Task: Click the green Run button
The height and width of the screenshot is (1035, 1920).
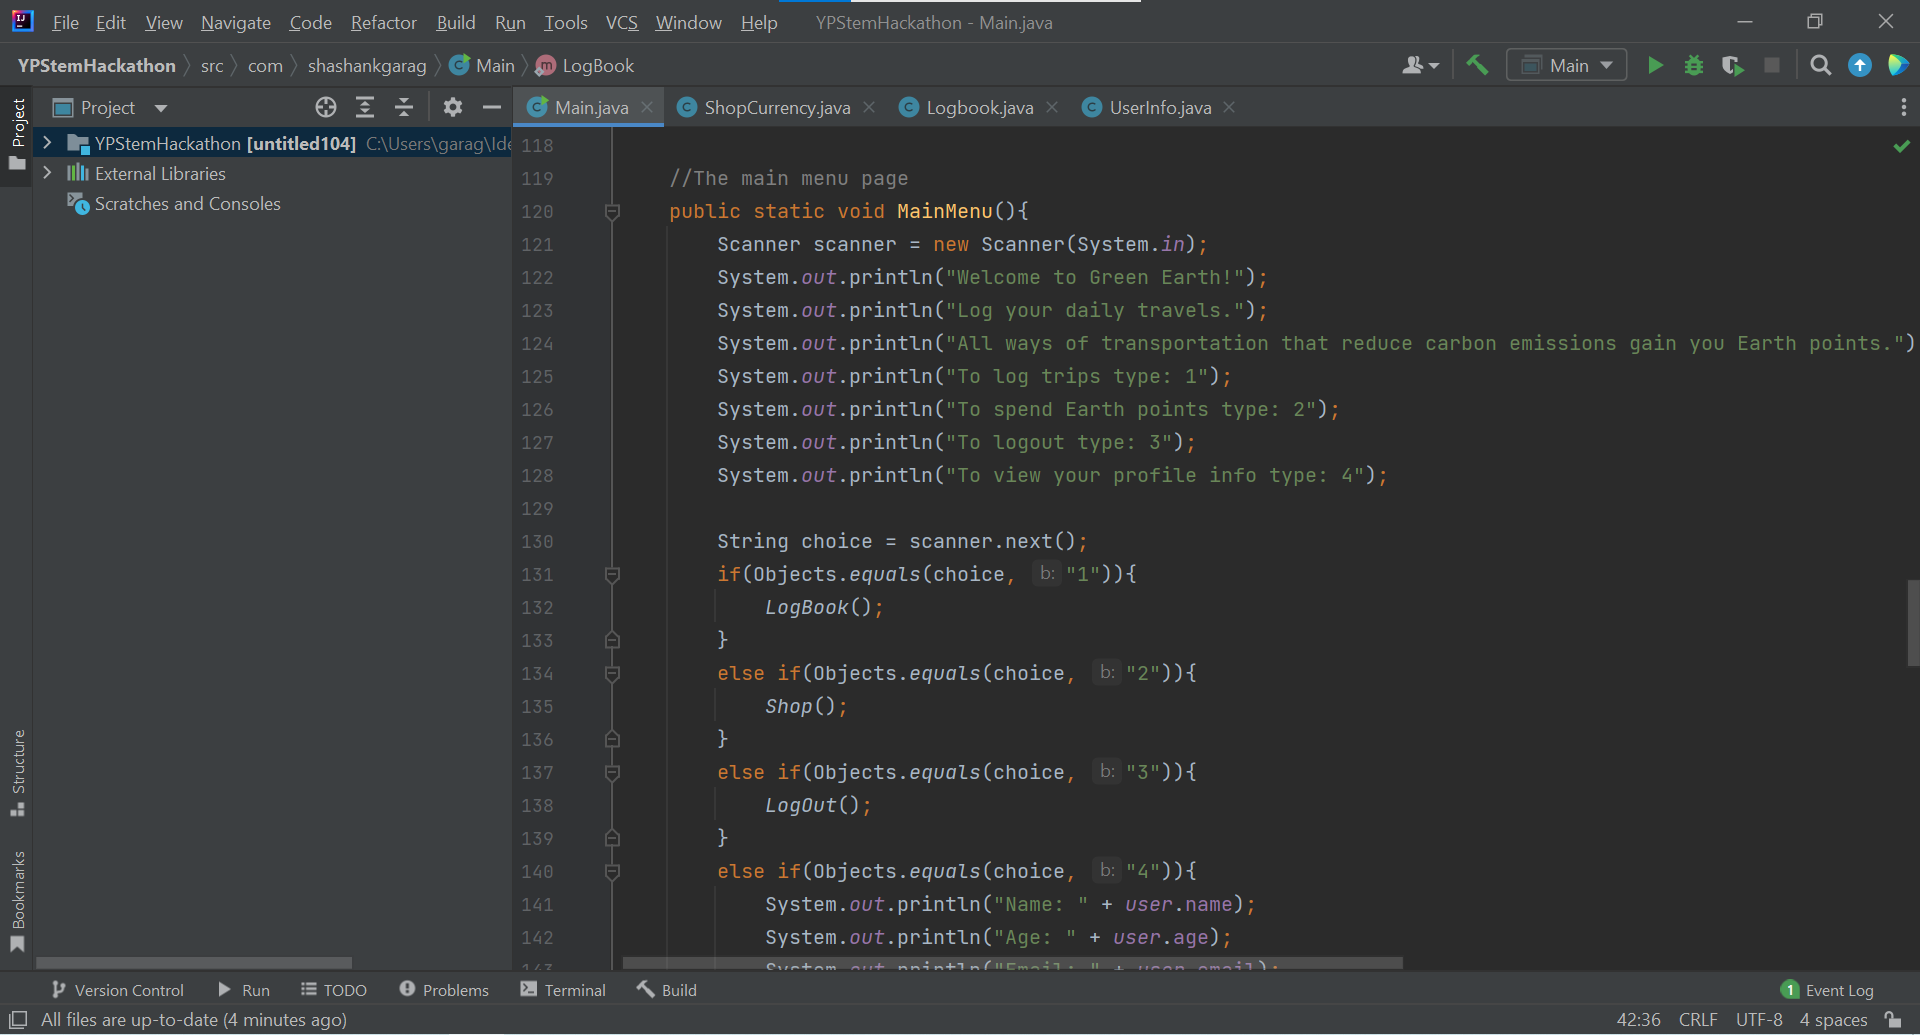Action: [x=1655, y=66]
